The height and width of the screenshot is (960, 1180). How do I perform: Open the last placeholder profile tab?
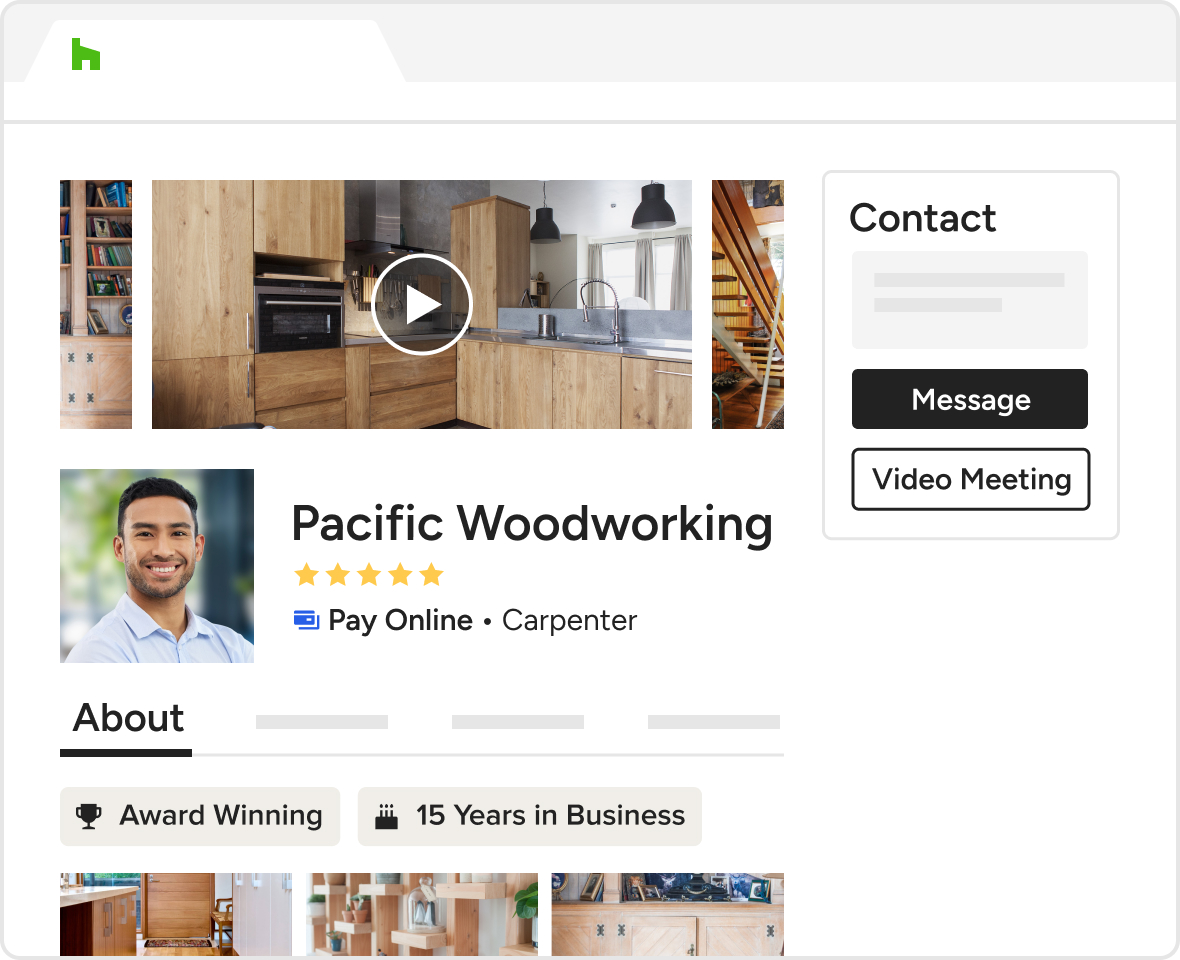[x=713, y=722]
